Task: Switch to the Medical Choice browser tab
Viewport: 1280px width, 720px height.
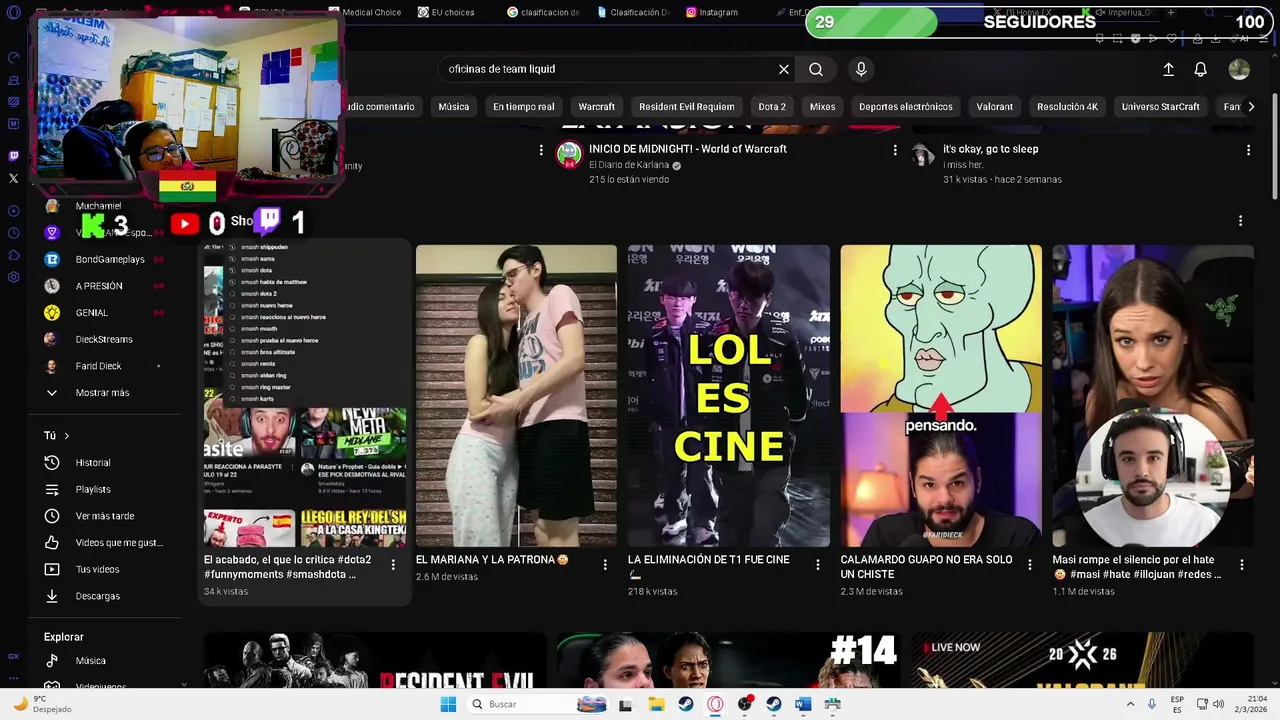Action: tap(364, 12)
